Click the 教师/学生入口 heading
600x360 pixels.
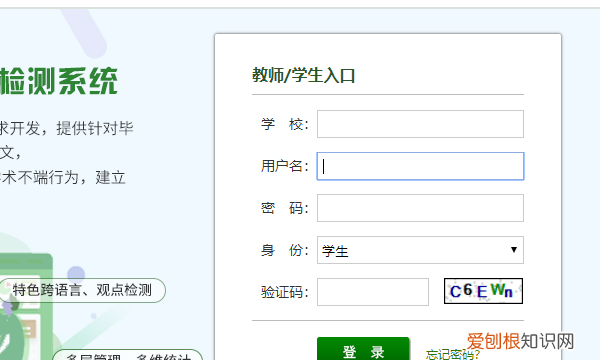[303, 75]
